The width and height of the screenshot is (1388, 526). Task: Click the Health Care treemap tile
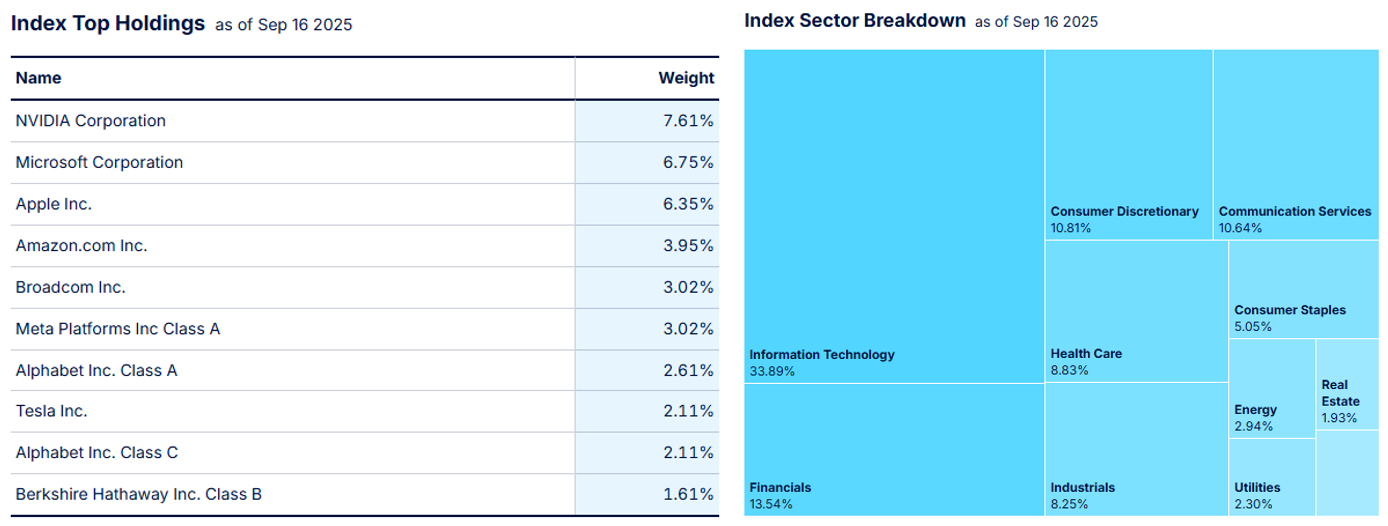[1136, 311]
